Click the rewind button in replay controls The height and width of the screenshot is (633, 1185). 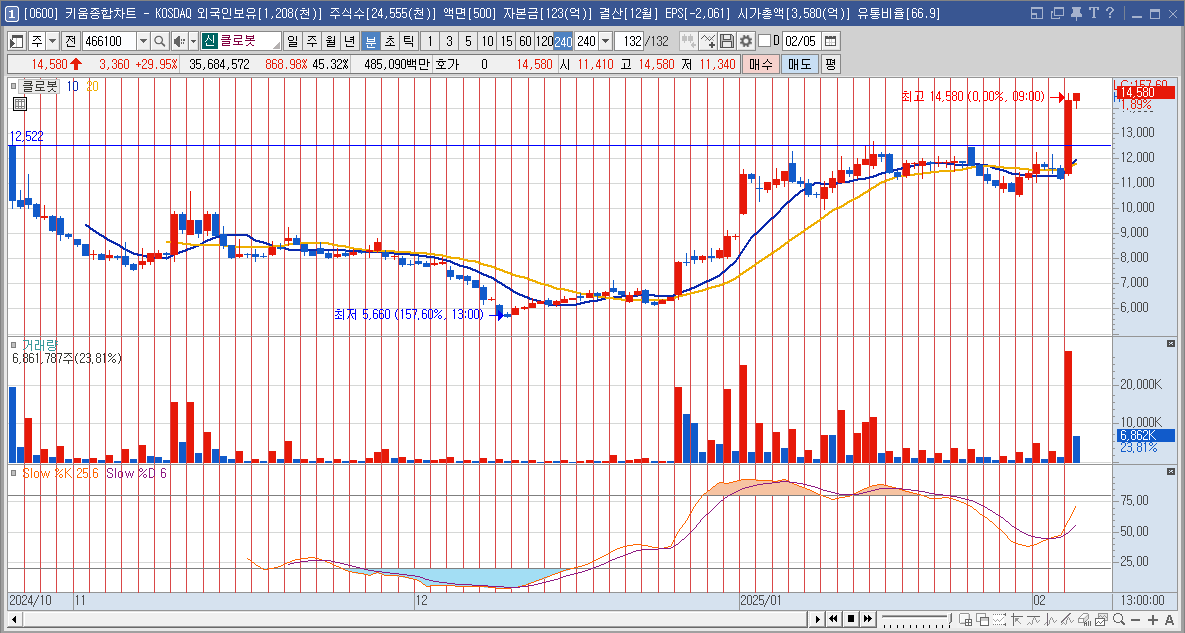pos(834,619)
